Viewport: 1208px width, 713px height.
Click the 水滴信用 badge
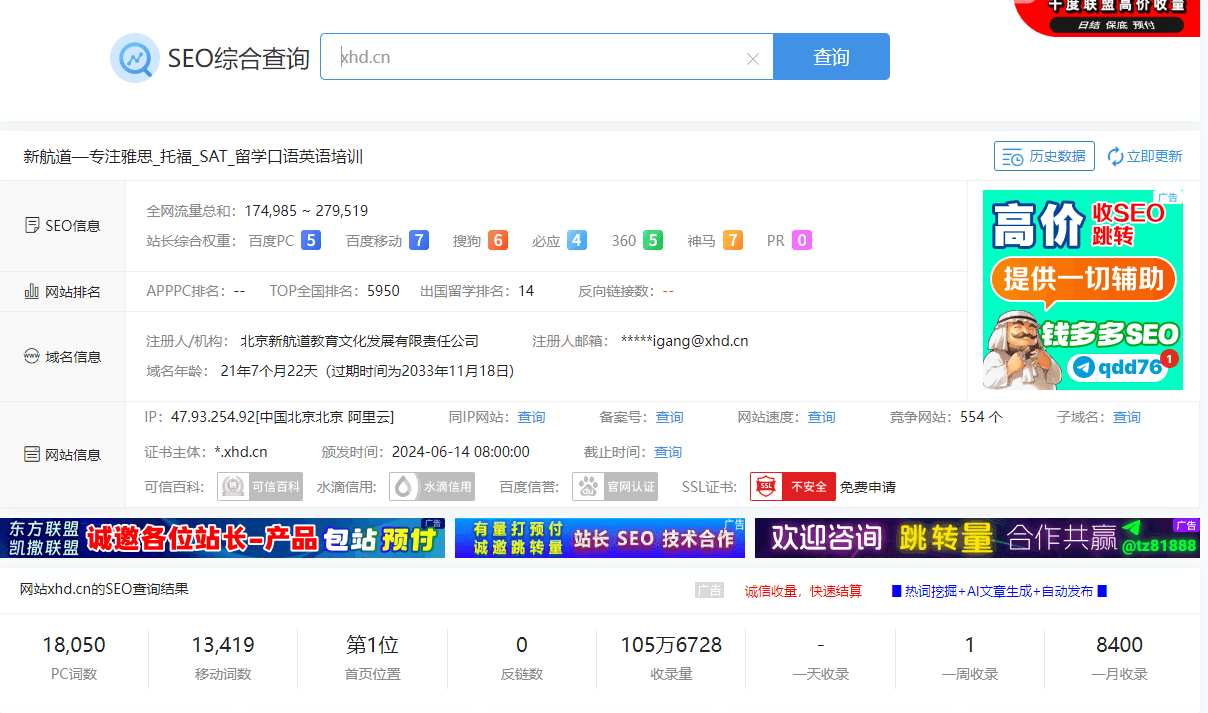431,487
